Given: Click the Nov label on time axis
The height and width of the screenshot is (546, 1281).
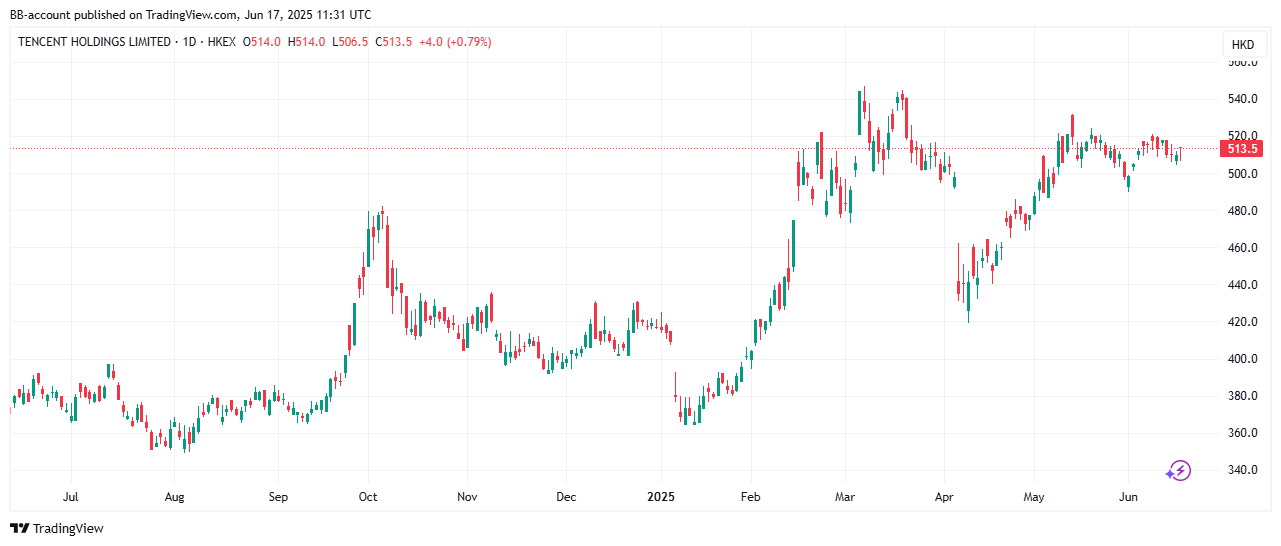Looking at the screenshot, I should (x=466, y=496).
